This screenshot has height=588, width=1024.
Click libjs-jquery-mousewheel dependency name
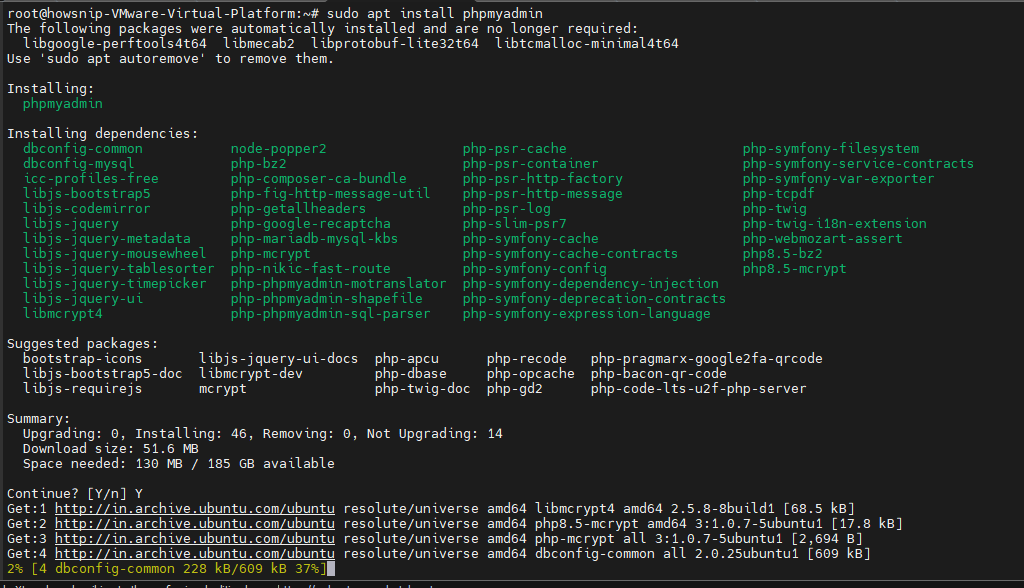point(115,254)
